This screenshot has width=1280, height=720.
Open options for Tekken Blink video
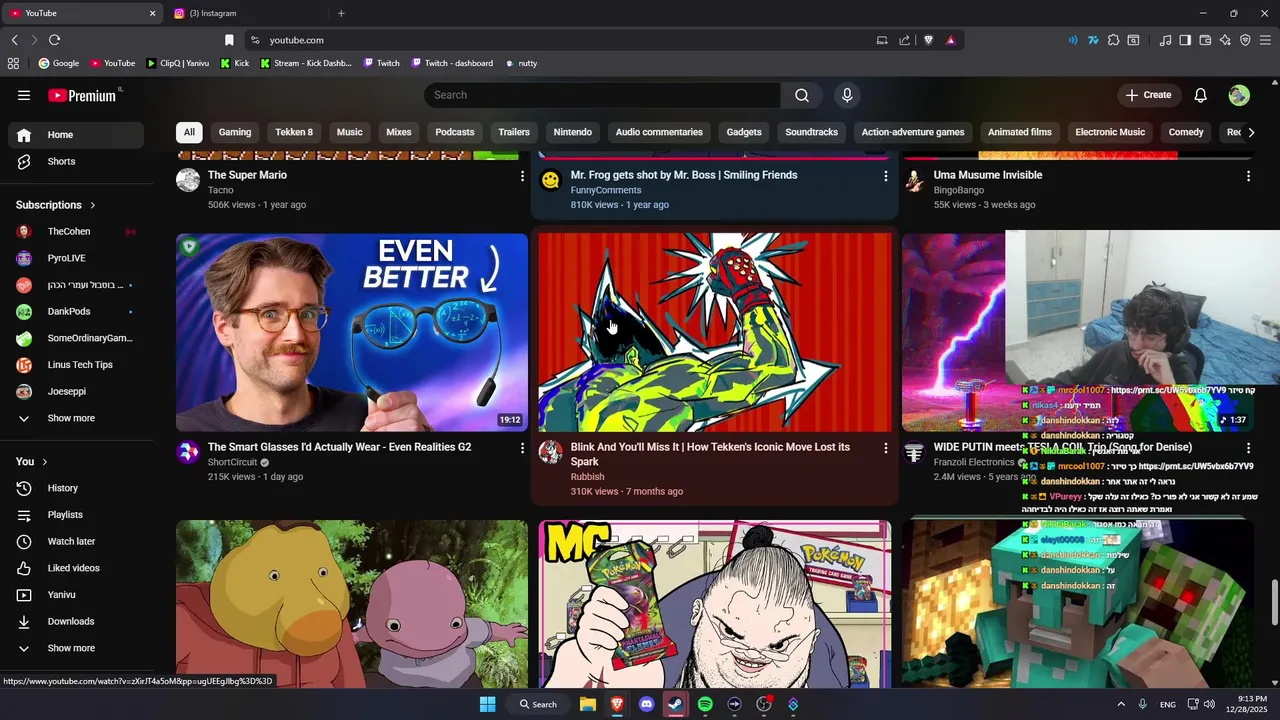pos(885,448)
